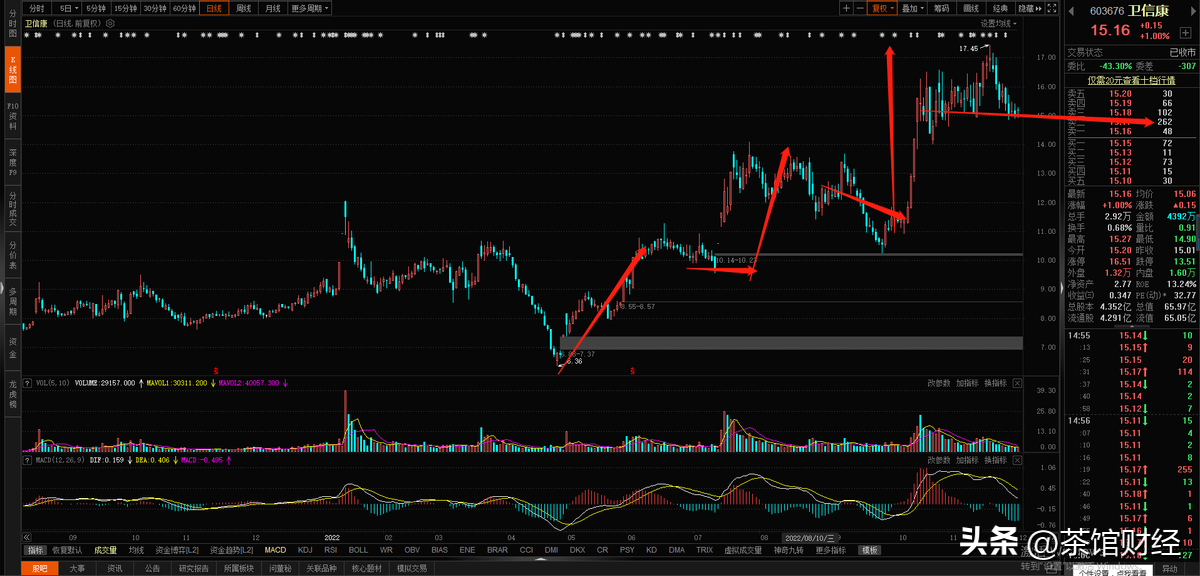
Task: Open chart settings gear next to 卫信康 title
Action: [109, 22]
